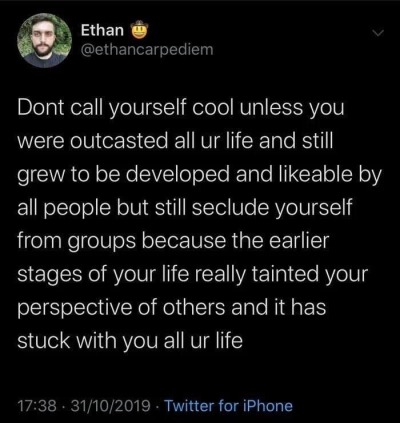Screen dimensions: 400x423
Task: Click the display name Ethan
Action: tap(102, 30)
